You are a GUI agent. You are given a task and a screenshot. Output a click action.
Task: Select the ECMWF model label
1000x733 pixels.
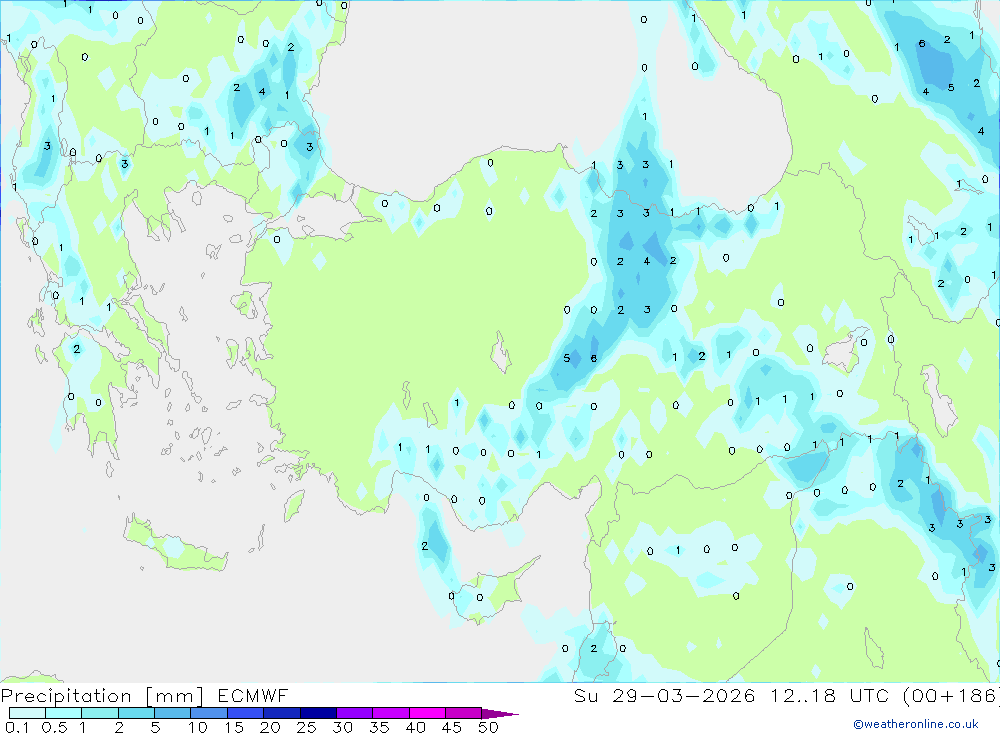(253, 696)
